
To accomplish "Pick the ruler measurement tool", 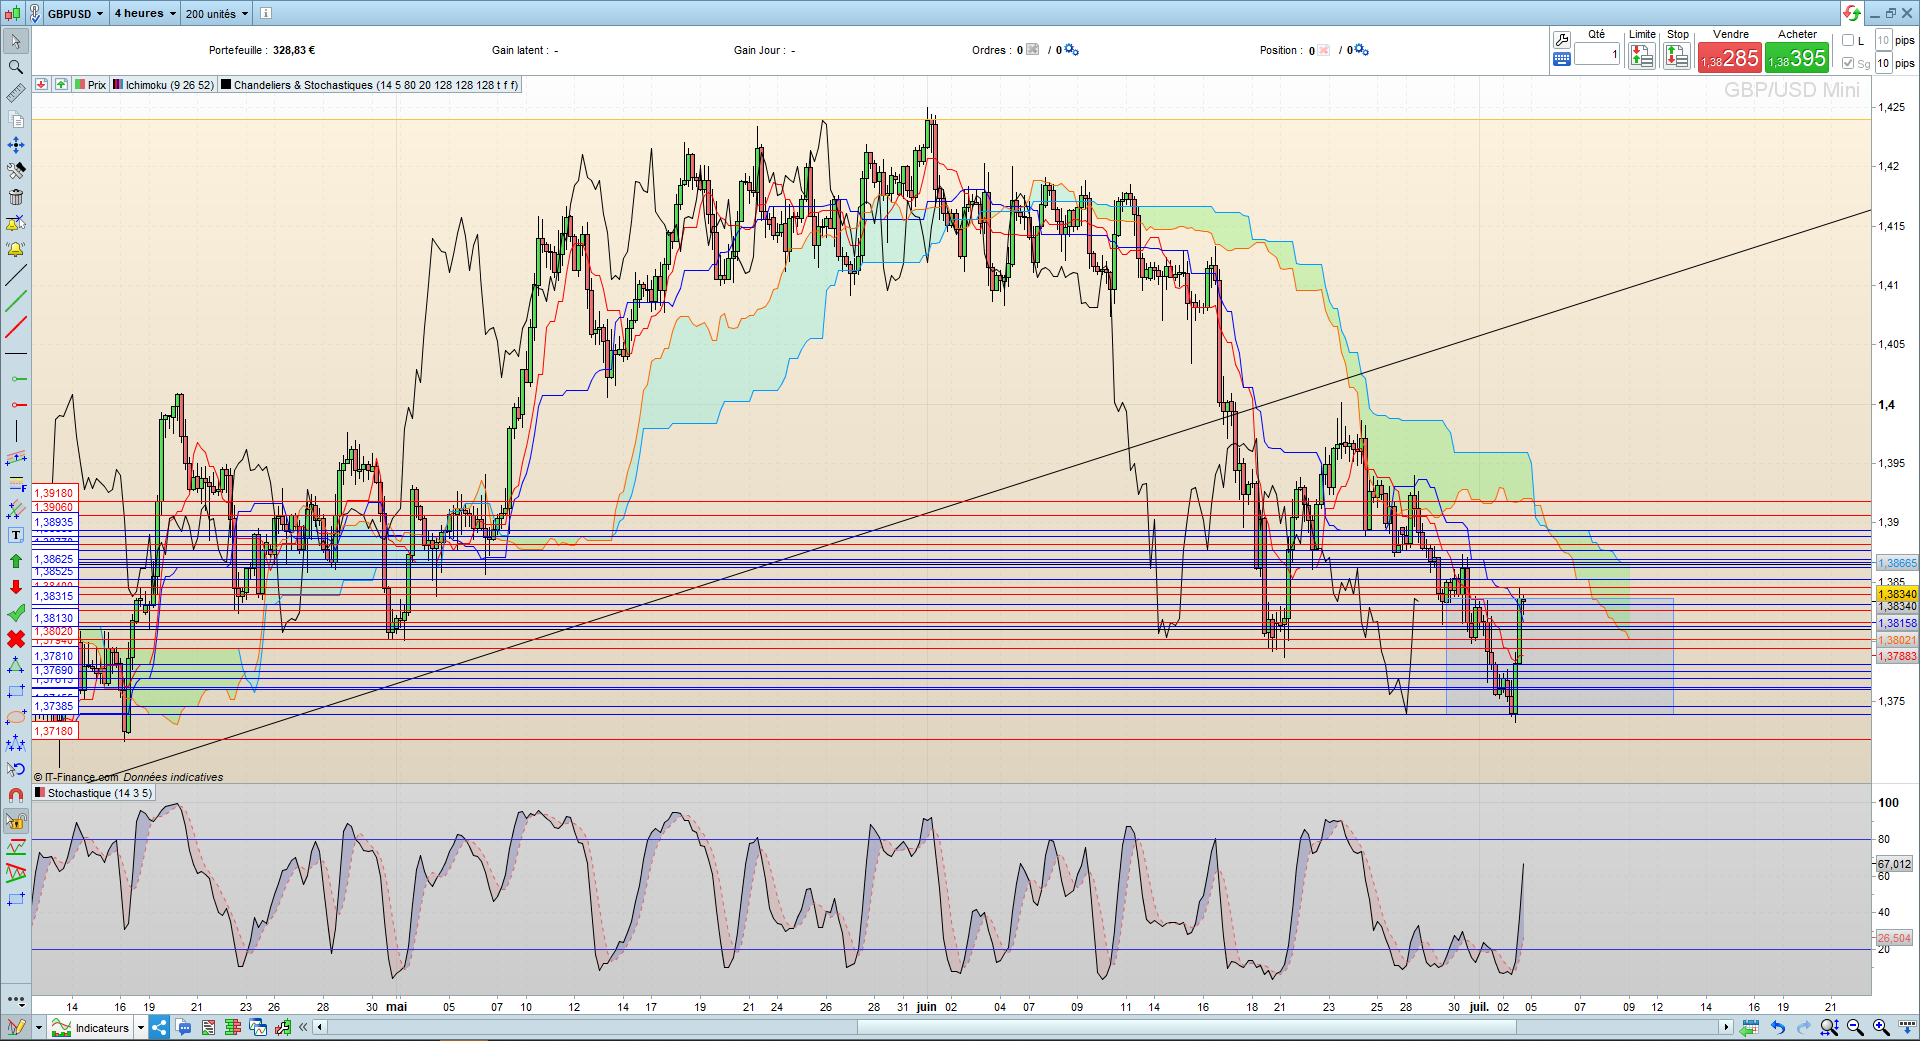I will (x=16, y=93).
